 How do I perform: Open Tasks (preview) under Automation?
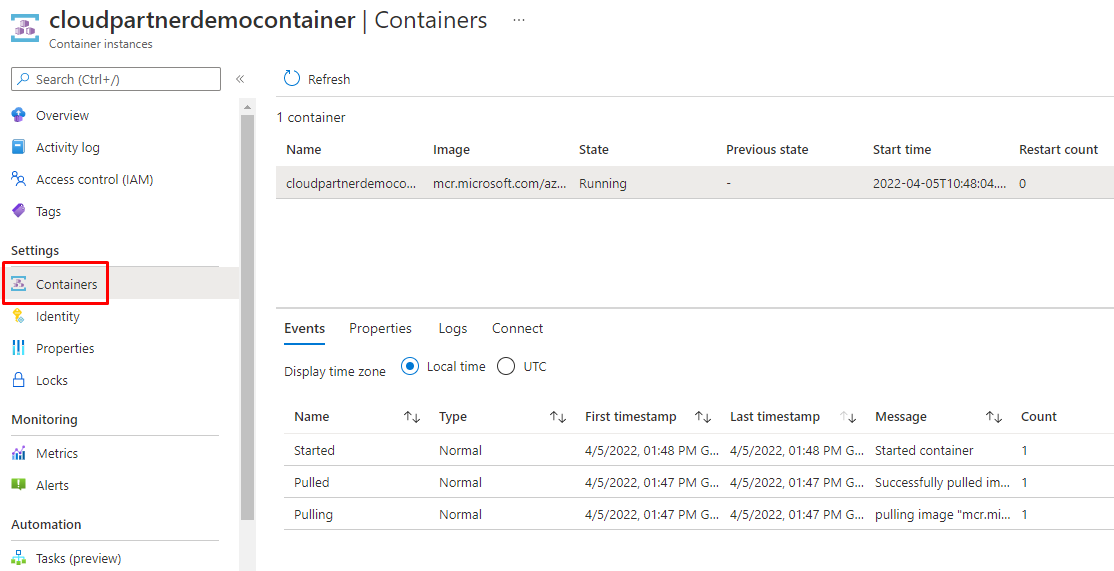[78, 558]
